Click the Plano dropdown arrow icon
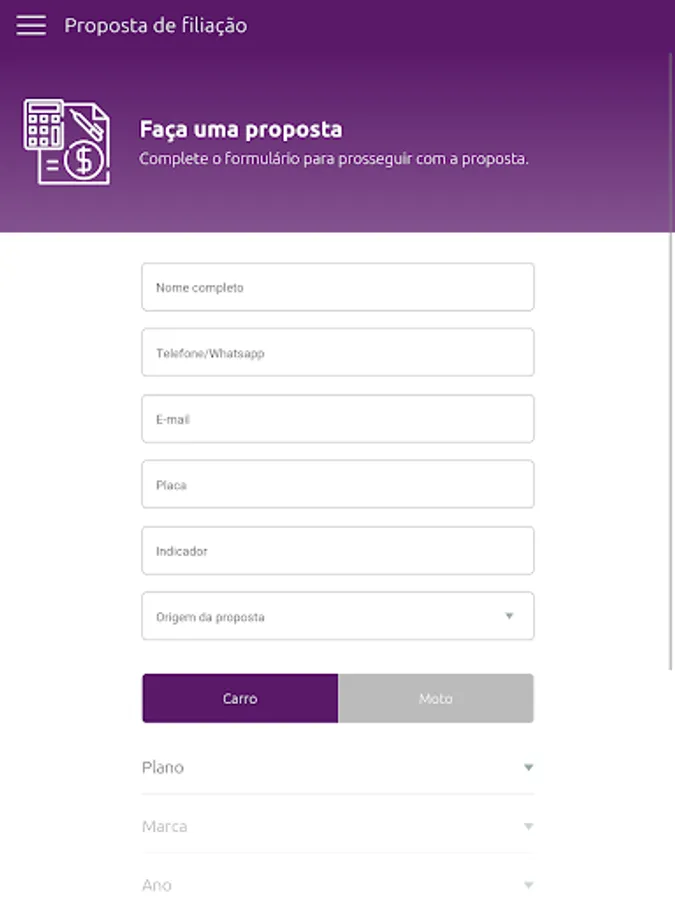Screen dimensions: 675x900 pyautogui.click(x=528, y=768)
